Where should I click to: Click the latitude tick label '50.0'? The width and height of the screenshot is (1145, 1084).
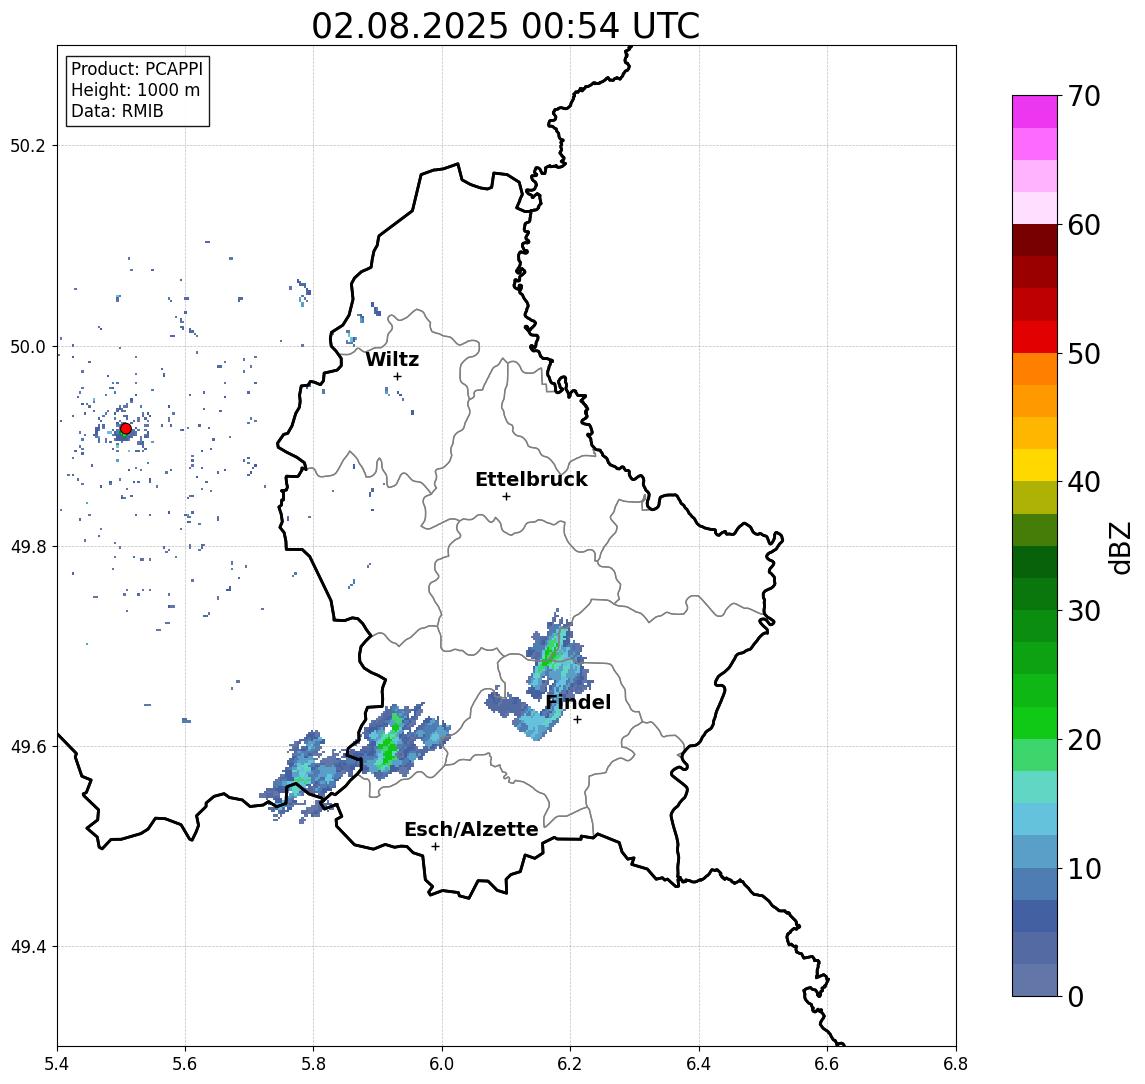28,346
